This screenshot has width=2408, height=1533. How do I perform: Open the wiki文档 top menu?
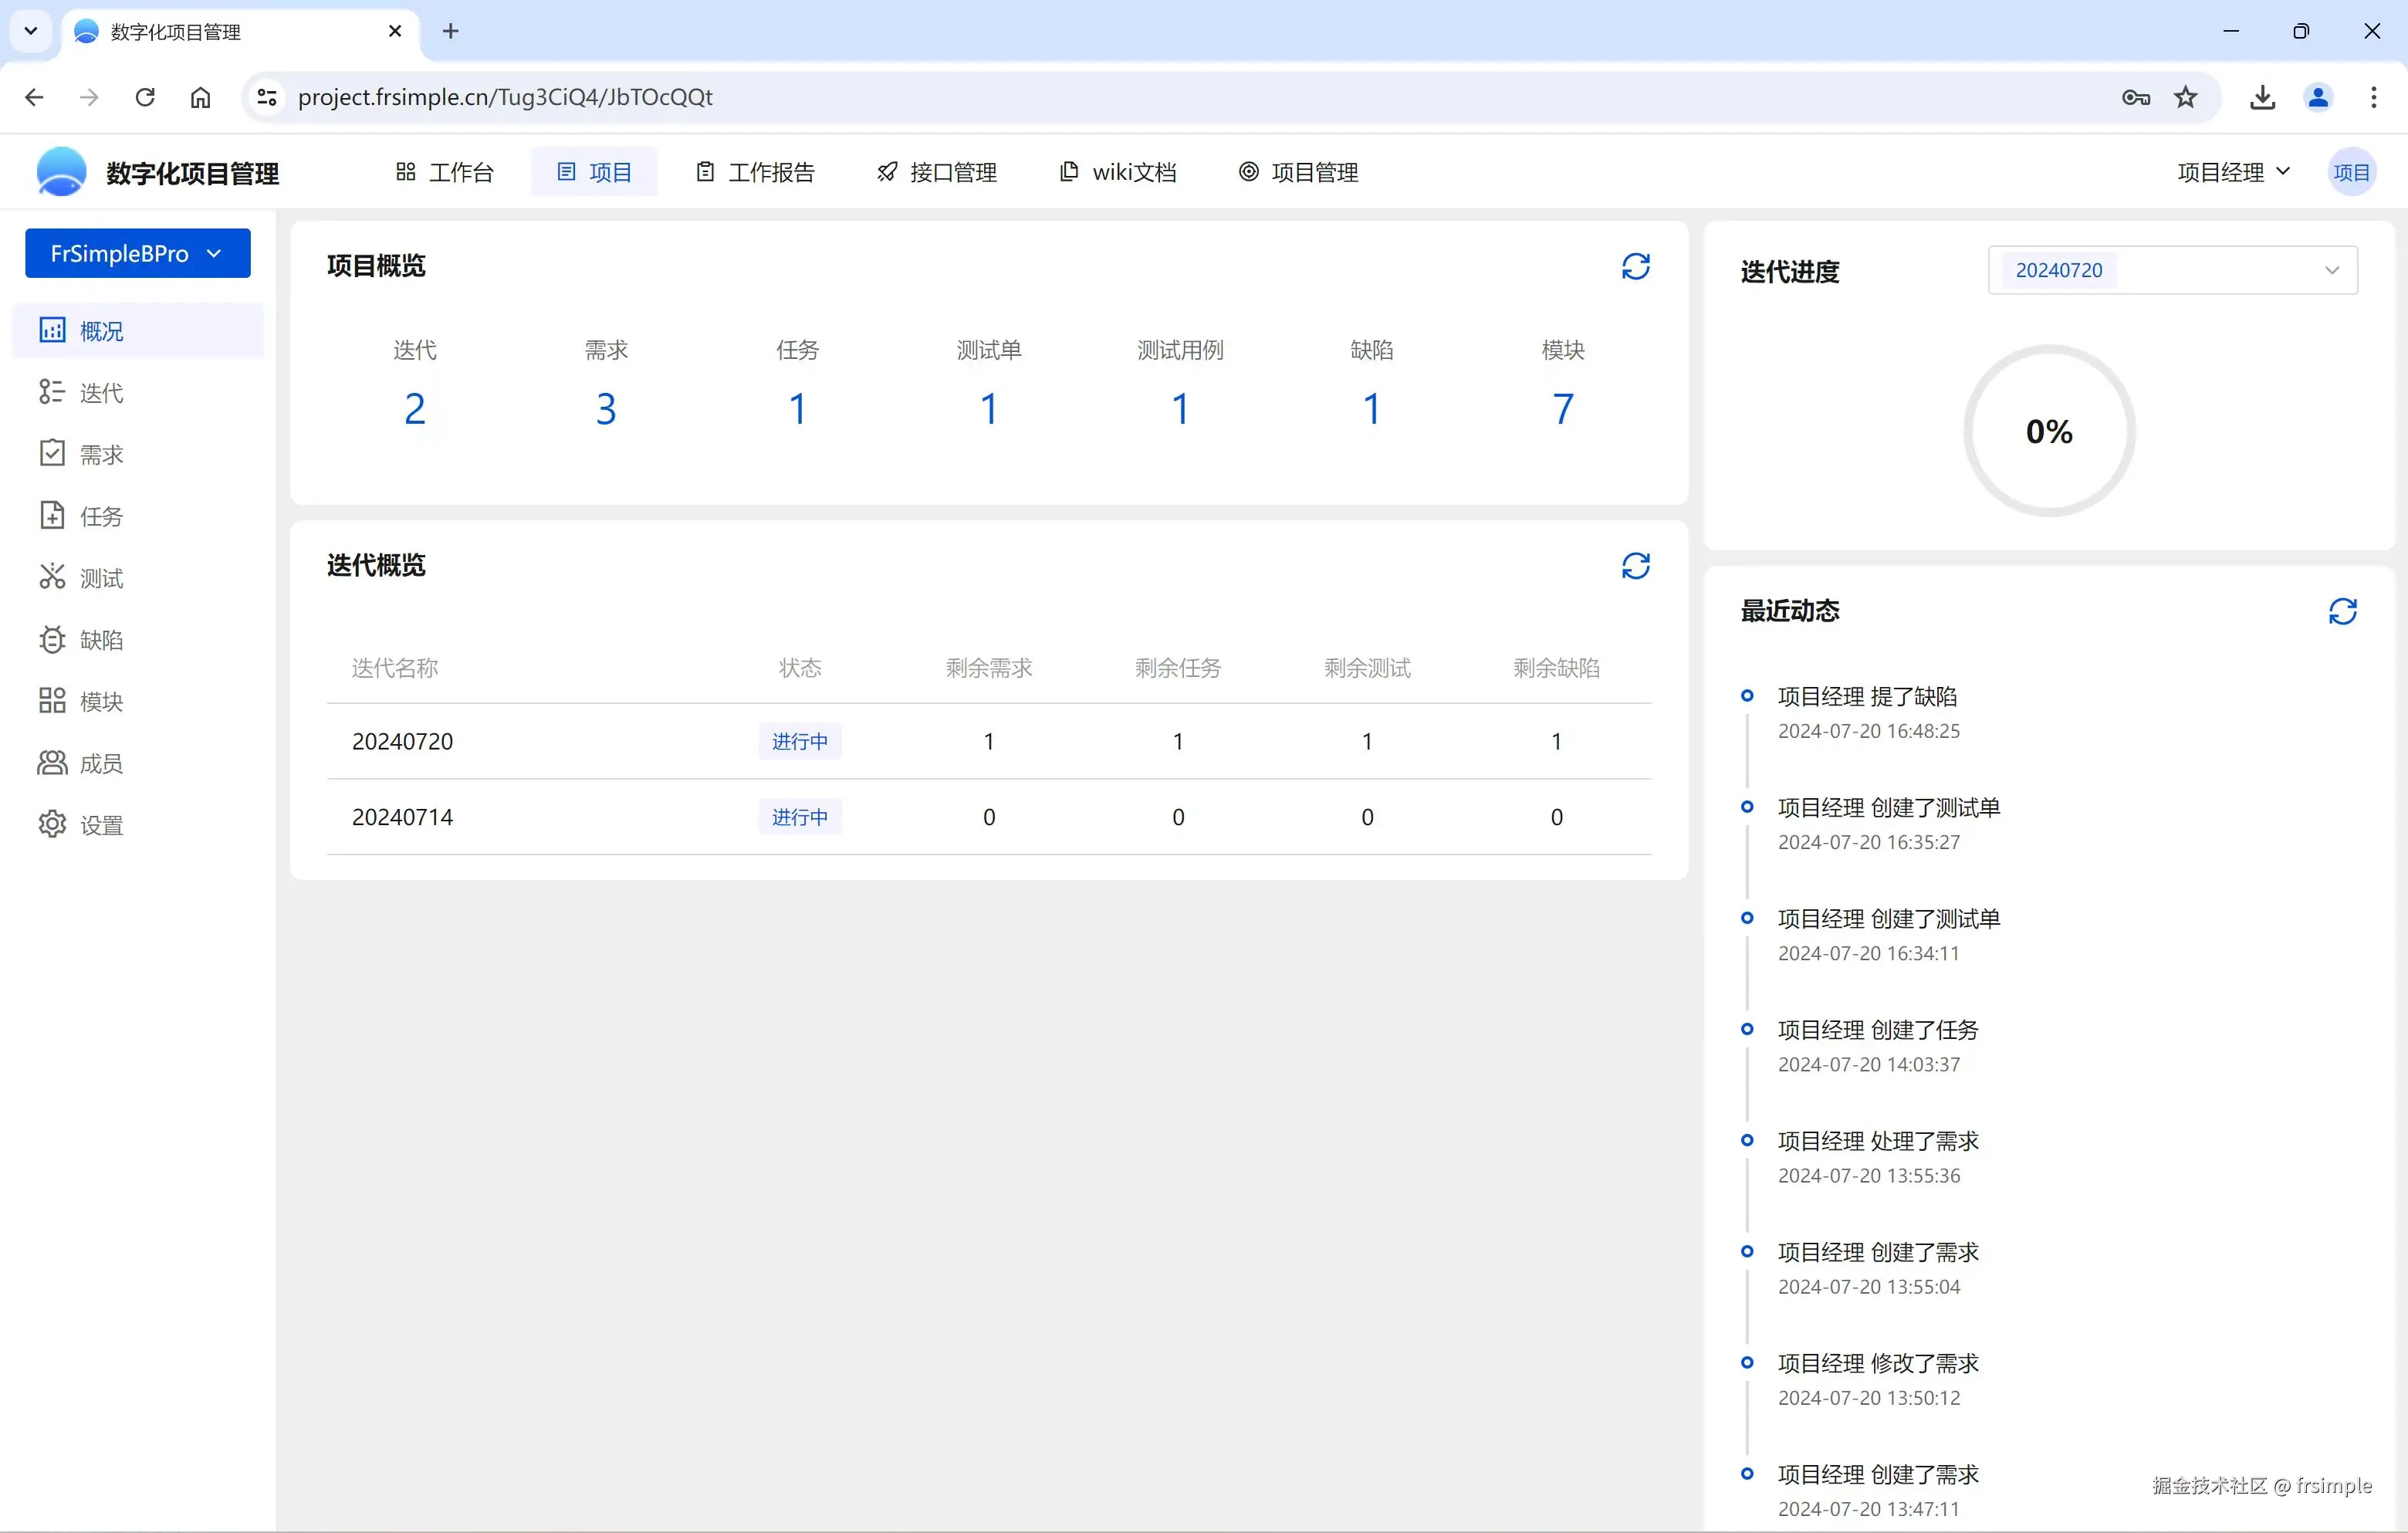tap(1118, 172)
